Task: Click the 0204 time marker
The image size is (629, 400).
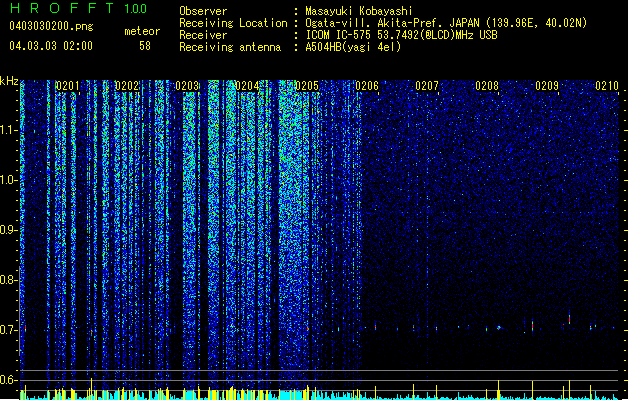Action: 247,86
